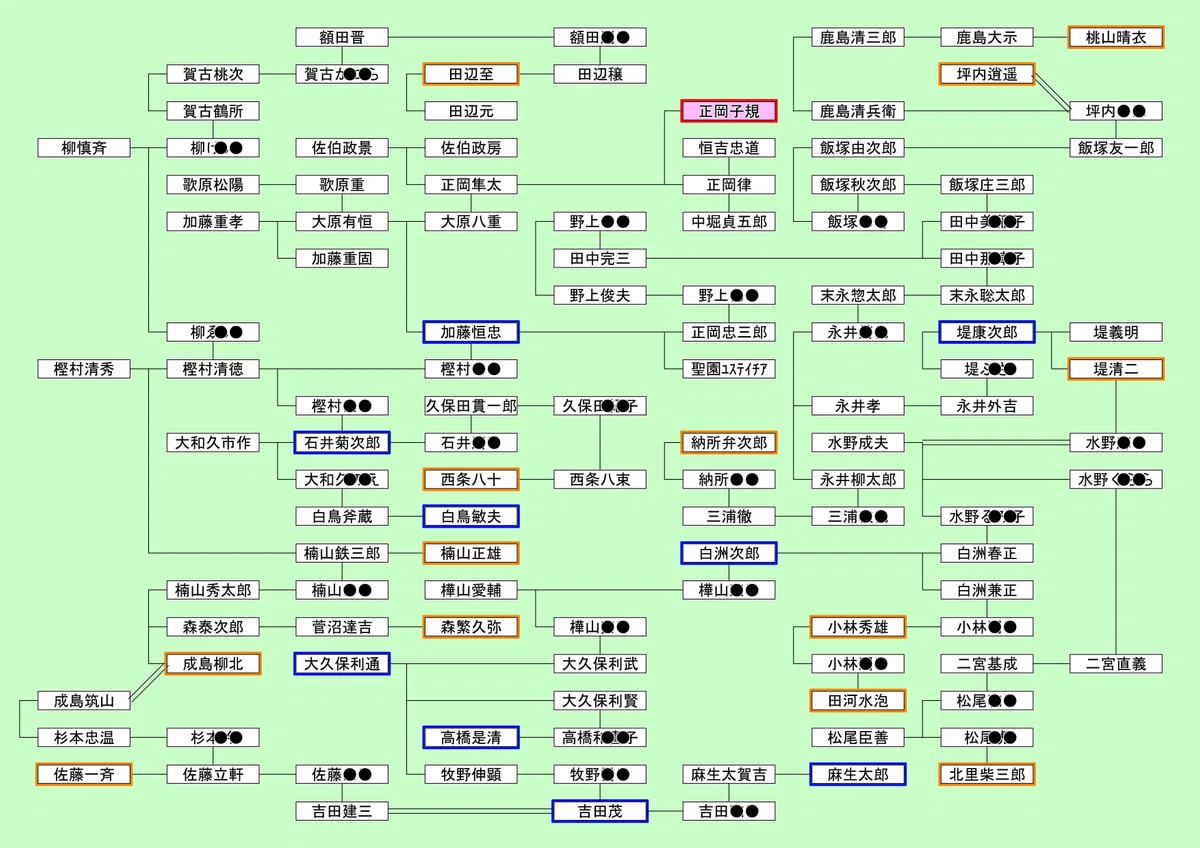Select the orange-bordered 田辺至 box
Viewport: 1200px width, 848px height.
coord(471,74)
